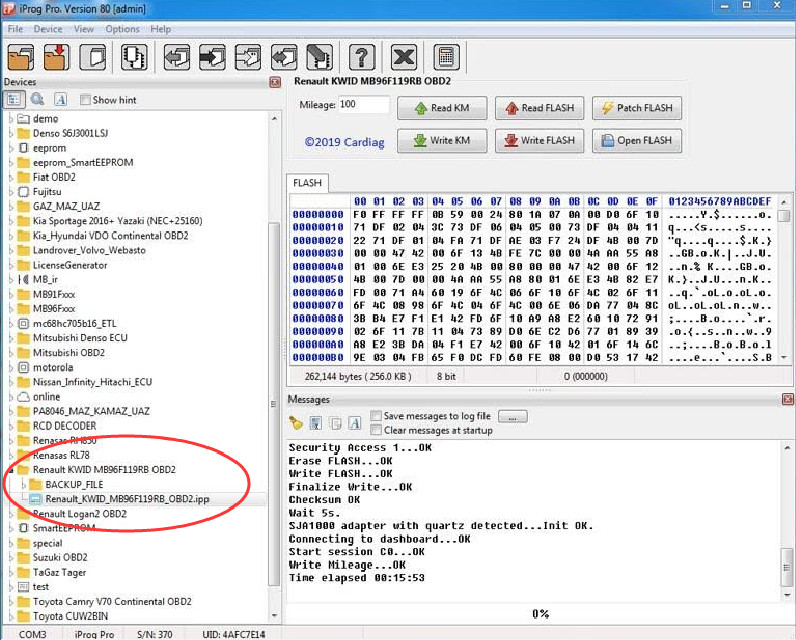Click the font 'A' icon in Devices panel
The width and height of the screenshot is (796, 640).
pyautogui.click(x=60, y=99)
